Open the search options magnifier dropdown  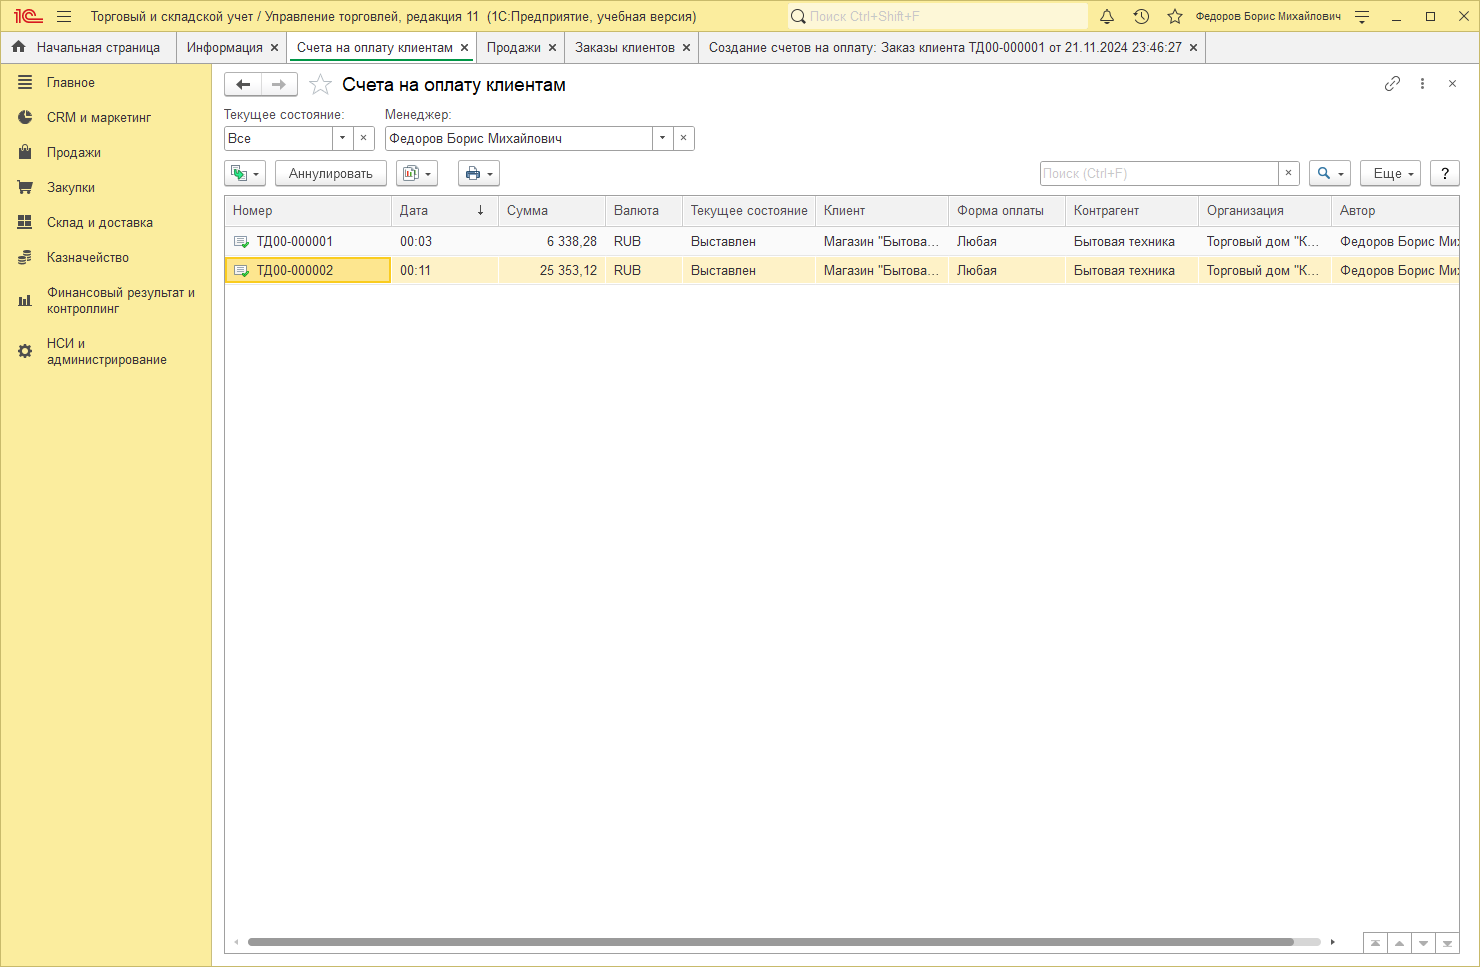1330,173
